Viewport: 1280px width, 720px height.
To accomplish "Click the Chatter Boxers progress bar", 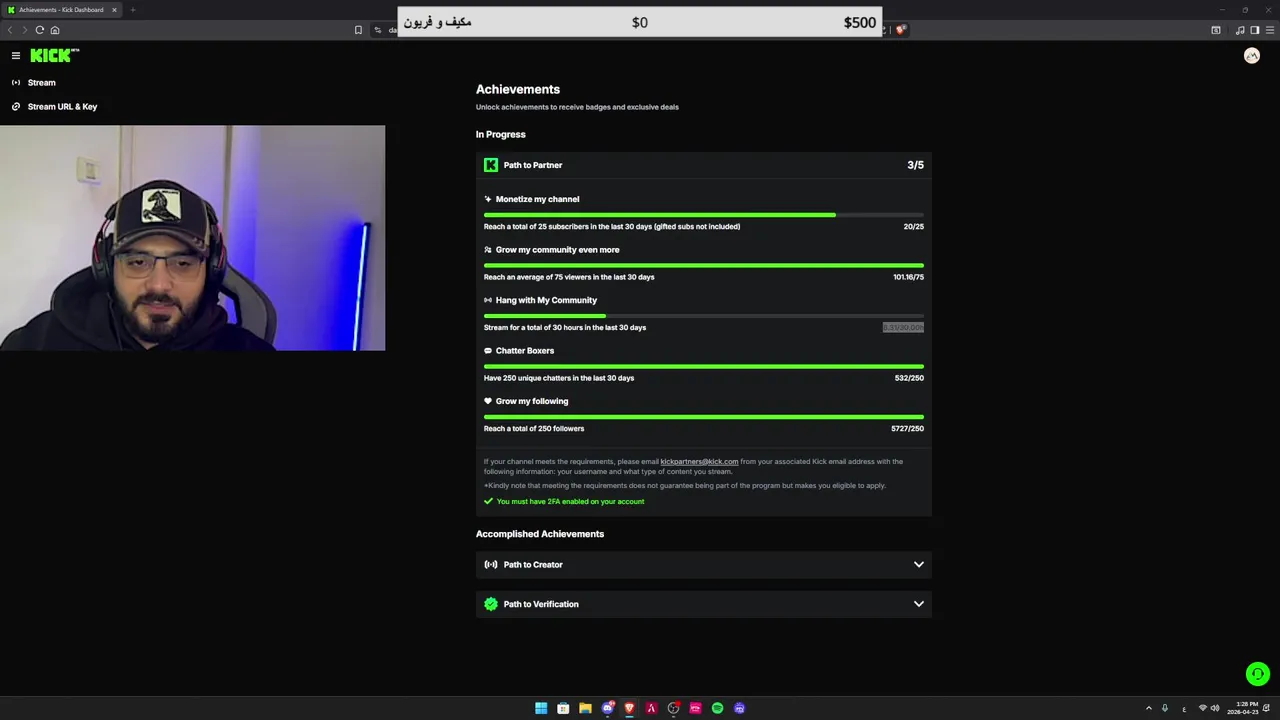I will [x=704, y=367].
